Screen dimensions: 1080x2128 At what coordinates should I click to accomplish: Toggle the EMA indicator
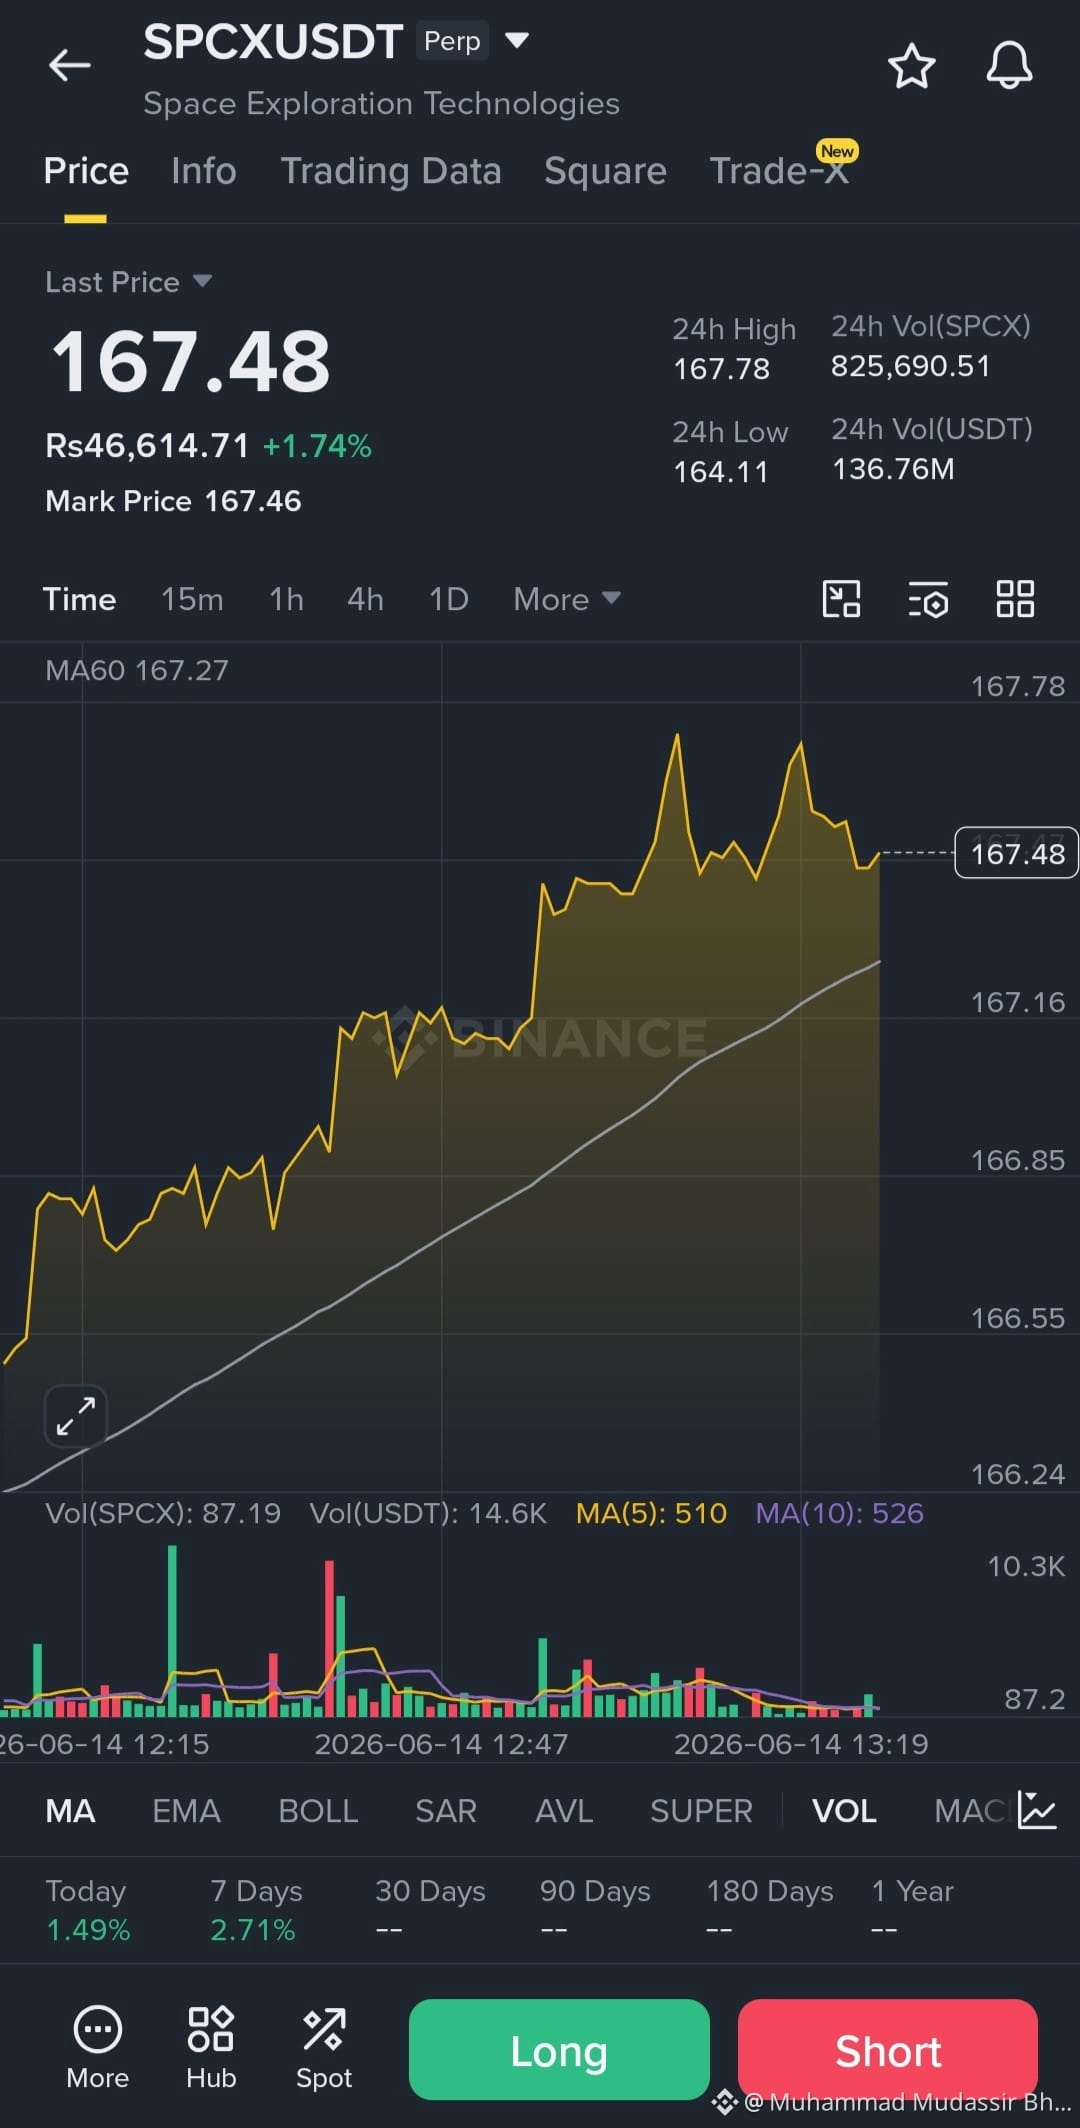[x=186, y=1811]
